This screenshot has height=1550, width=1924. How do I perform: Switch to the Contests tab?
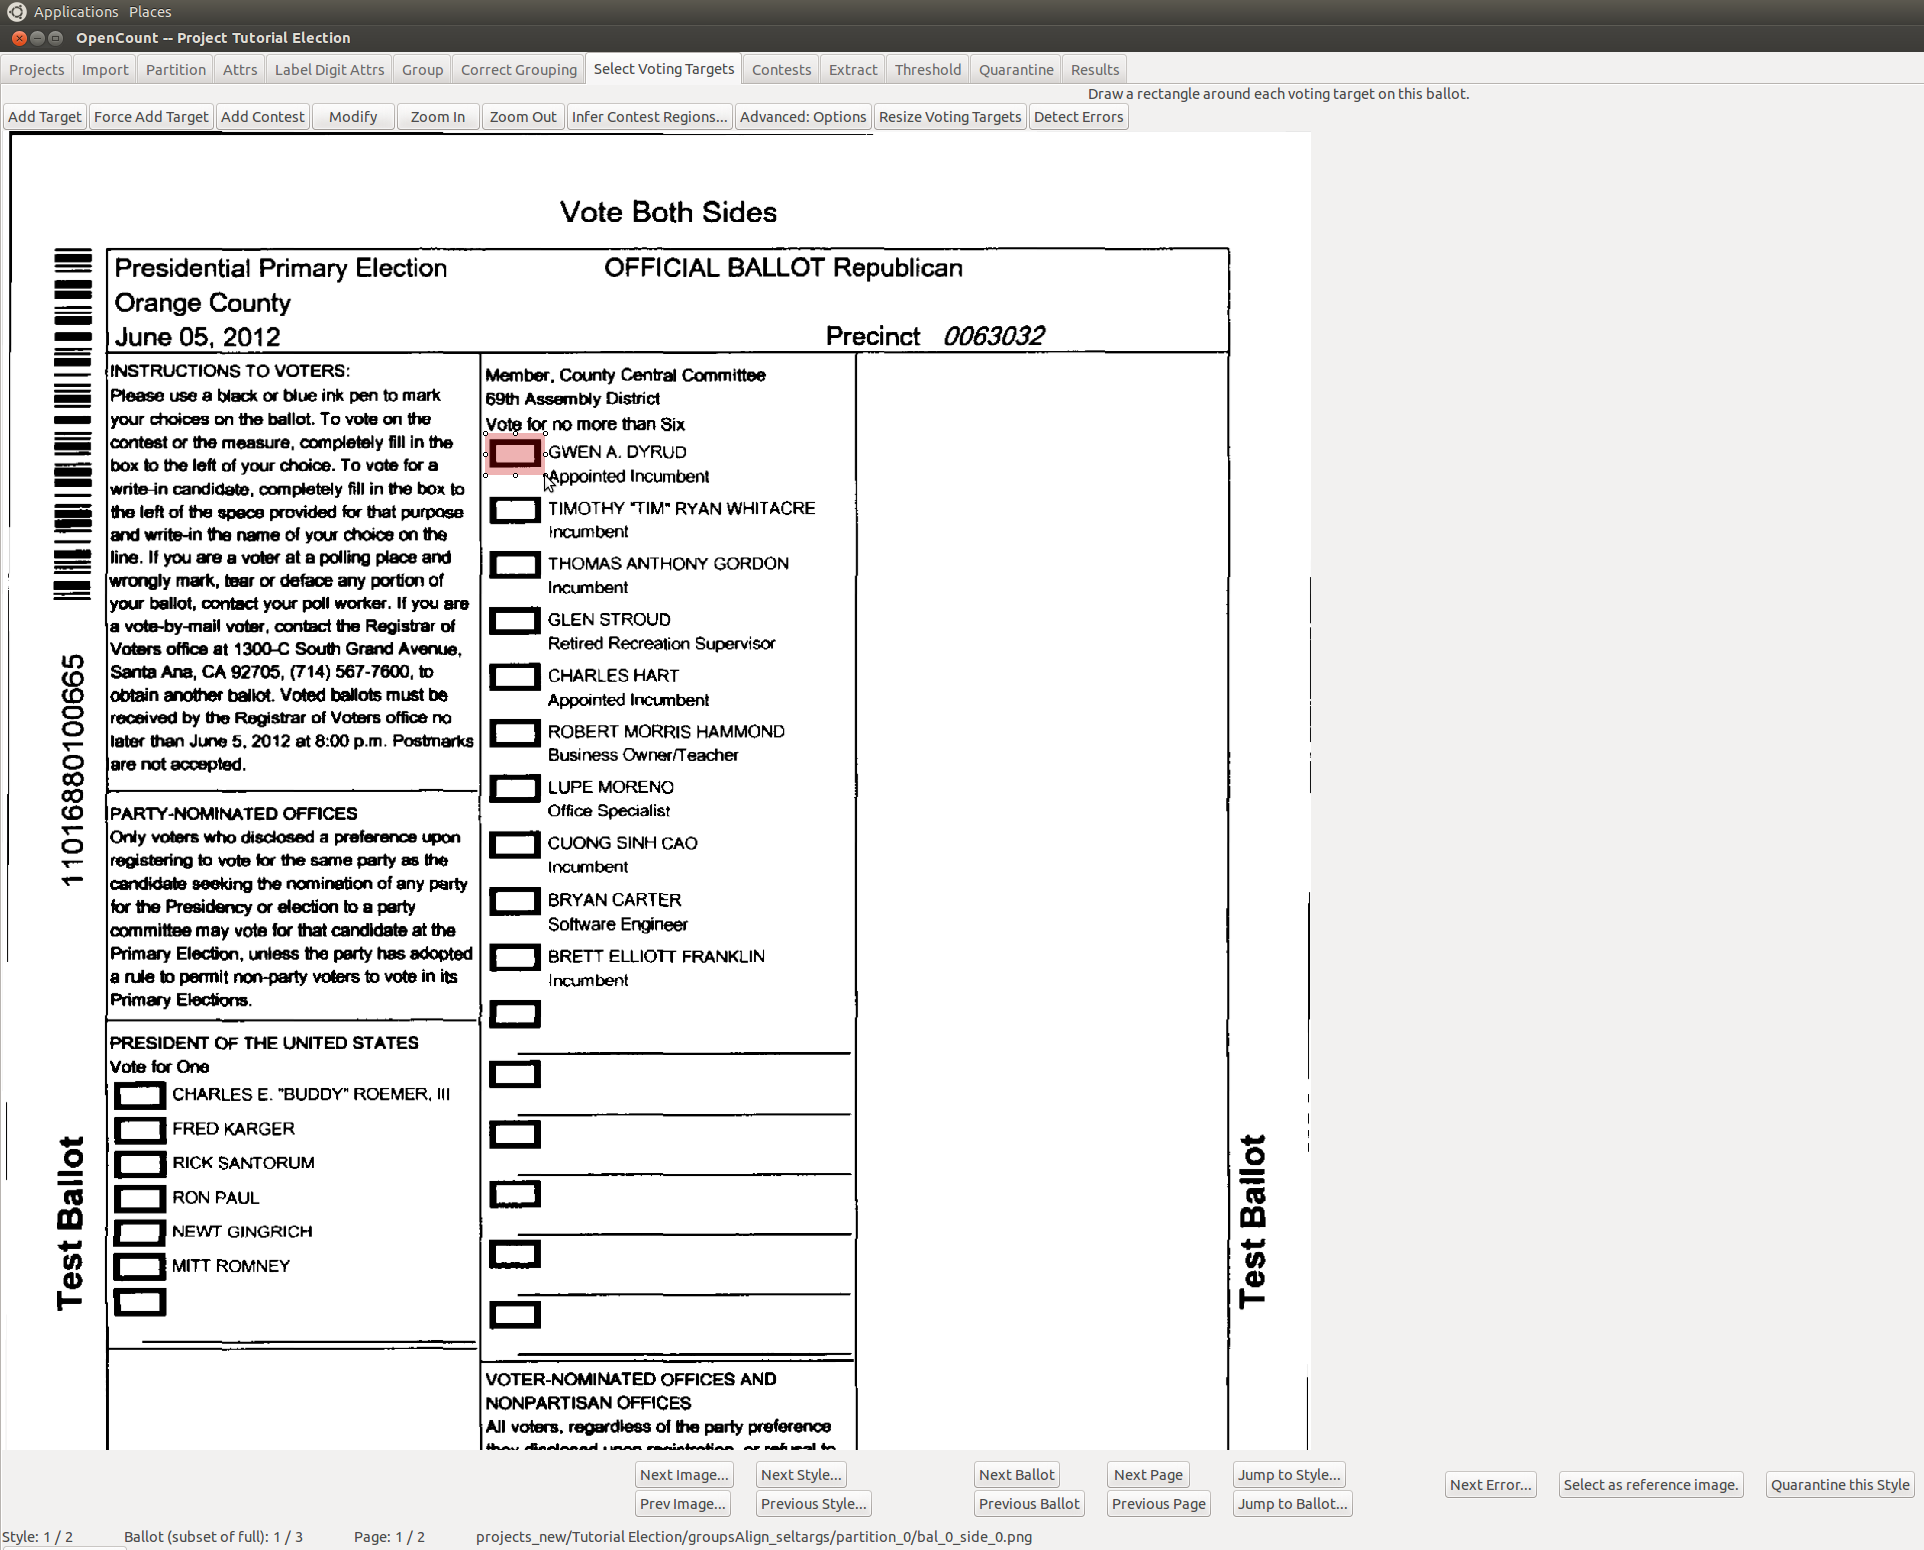pos(781,69)
